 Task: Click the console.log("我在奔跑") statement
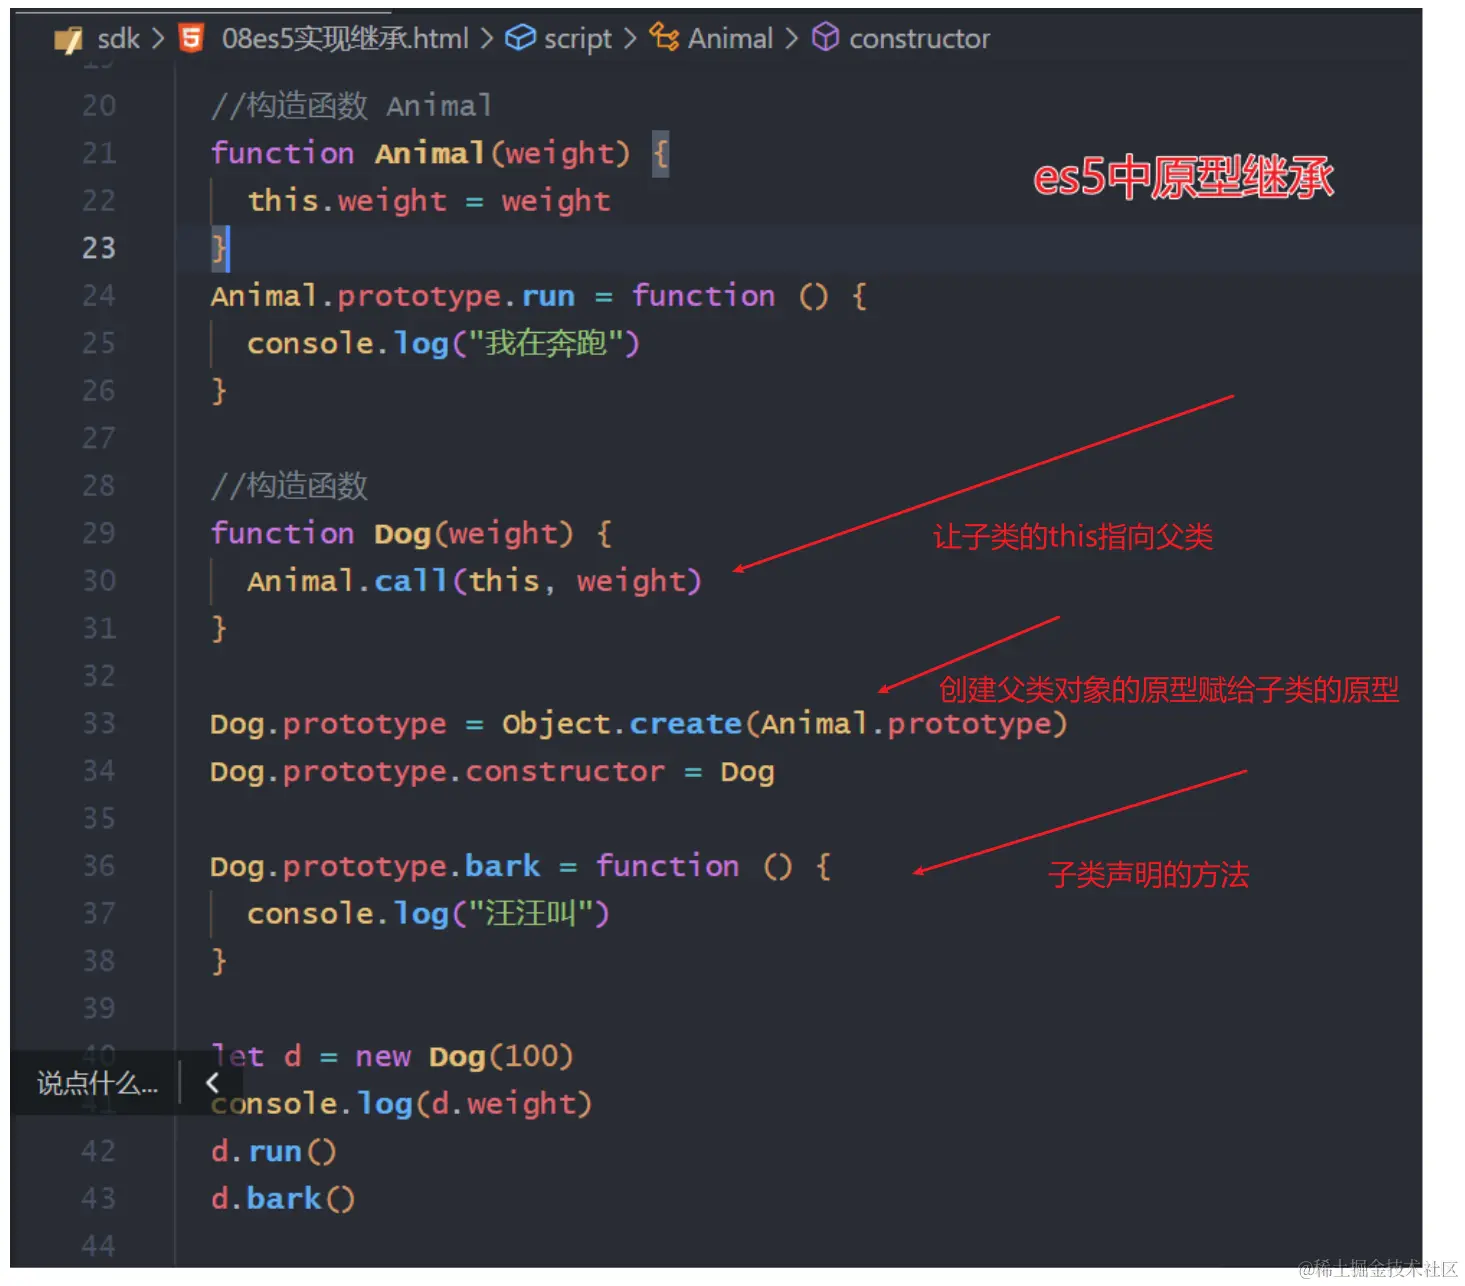click(443, 343)
